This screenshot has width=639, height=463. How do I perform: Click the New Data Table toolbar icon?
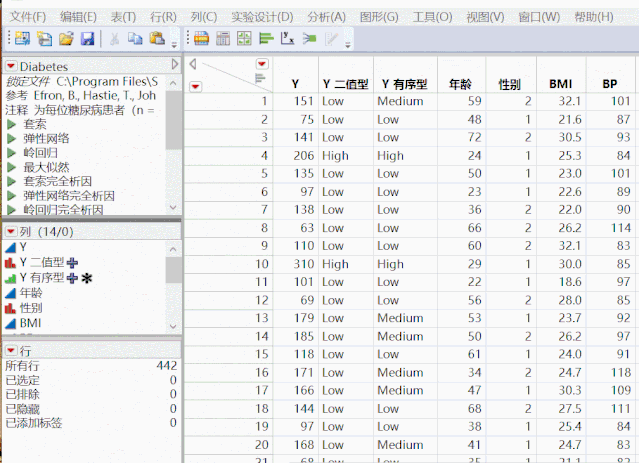(x=22, y=38)
